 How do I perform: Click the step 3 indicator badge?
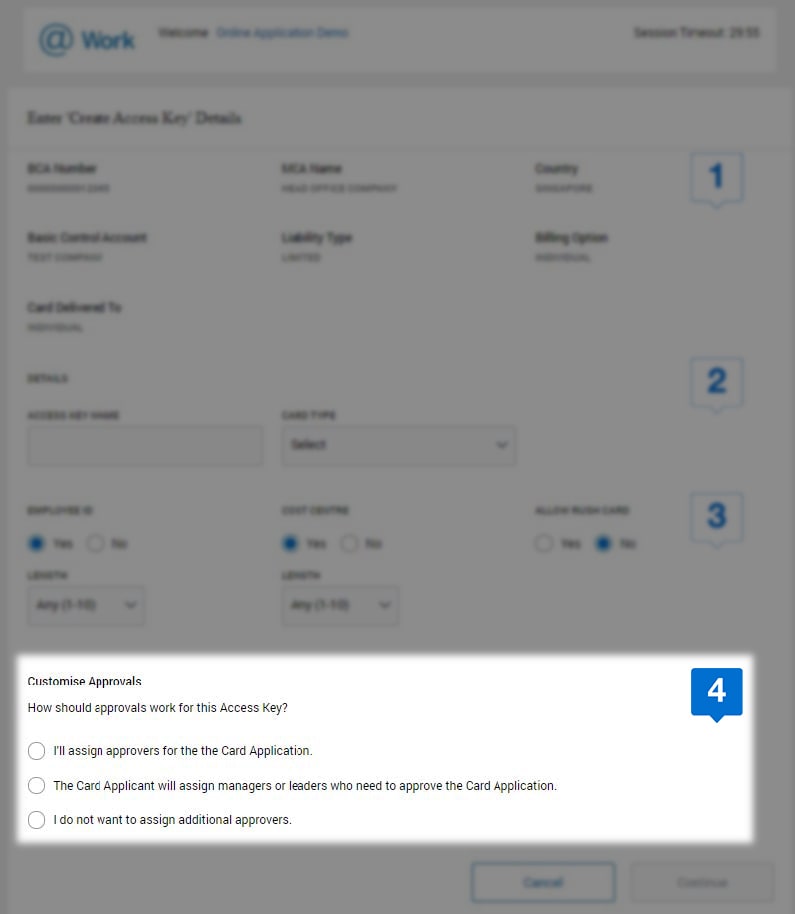click(716, 515)
